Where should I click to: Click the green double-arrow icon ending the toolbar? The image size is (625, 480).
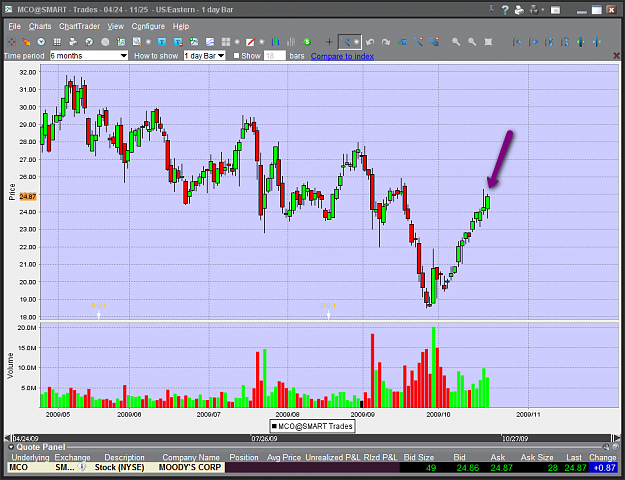pos(597,42)
